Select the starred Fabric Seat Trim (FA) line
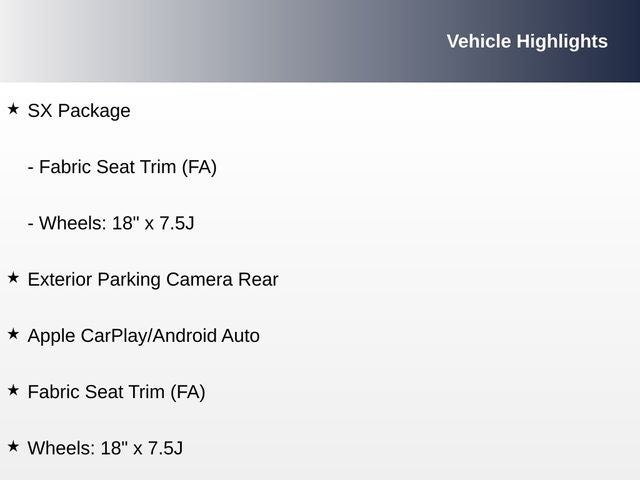This screenshot has width=640, height=480. tap(116, 392)
